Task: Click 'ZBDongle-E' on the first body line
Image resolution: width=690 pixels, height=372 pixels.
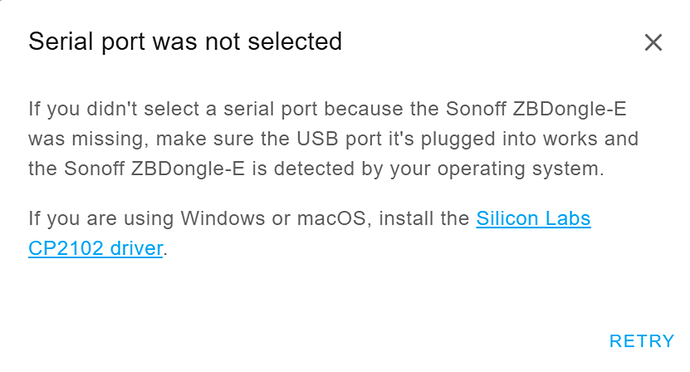Action: click(x=569, y=109)
